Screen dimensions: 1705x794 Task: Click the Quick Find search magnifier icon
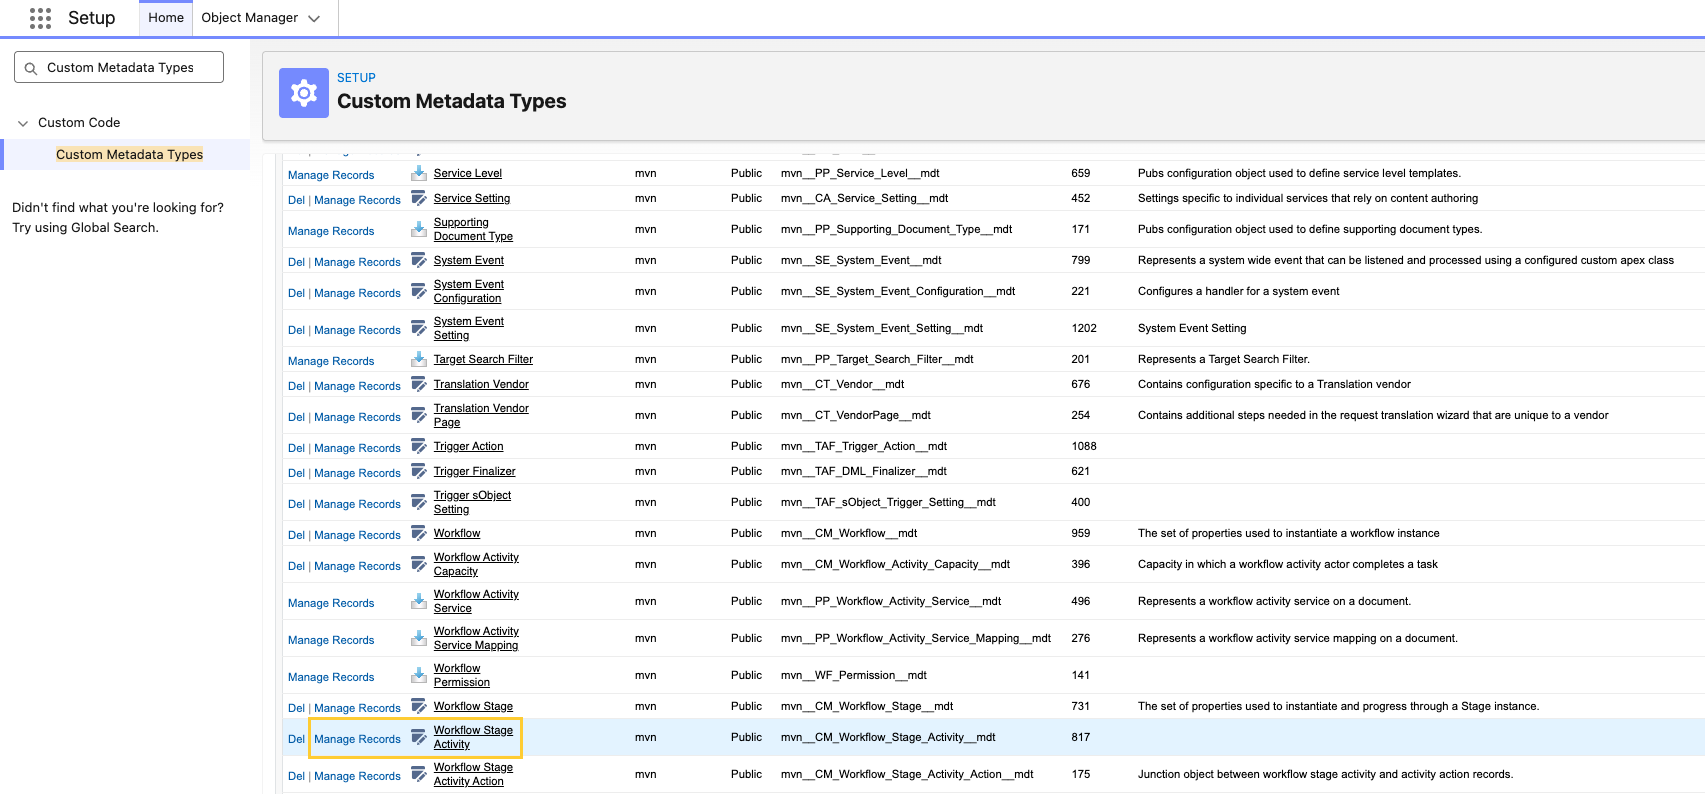click(x=31, y=68)
